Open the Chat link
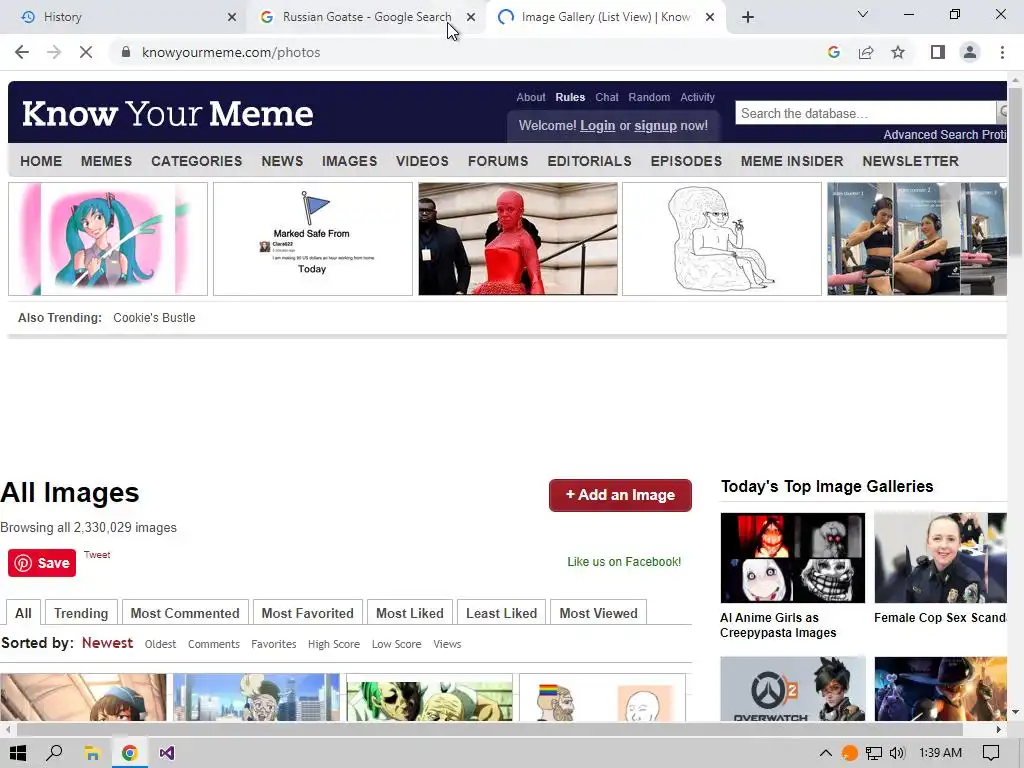This screenshot has width=1024, height=768. [x=607, y=97]
